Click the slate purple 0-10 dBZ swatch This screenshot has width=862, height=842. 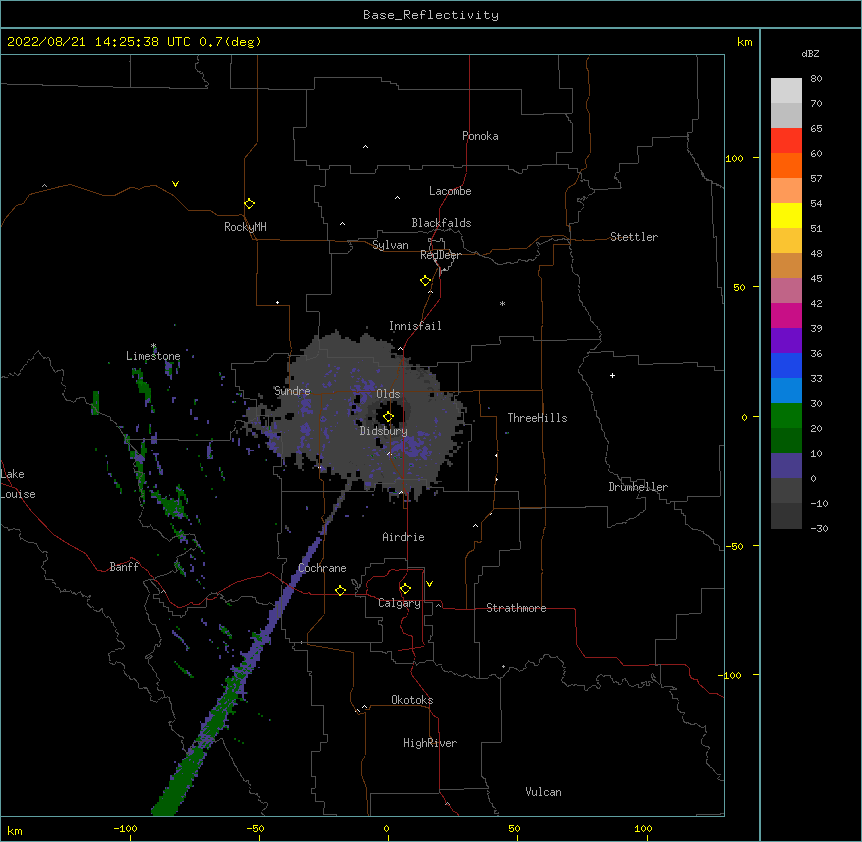[x=786, y=466]
